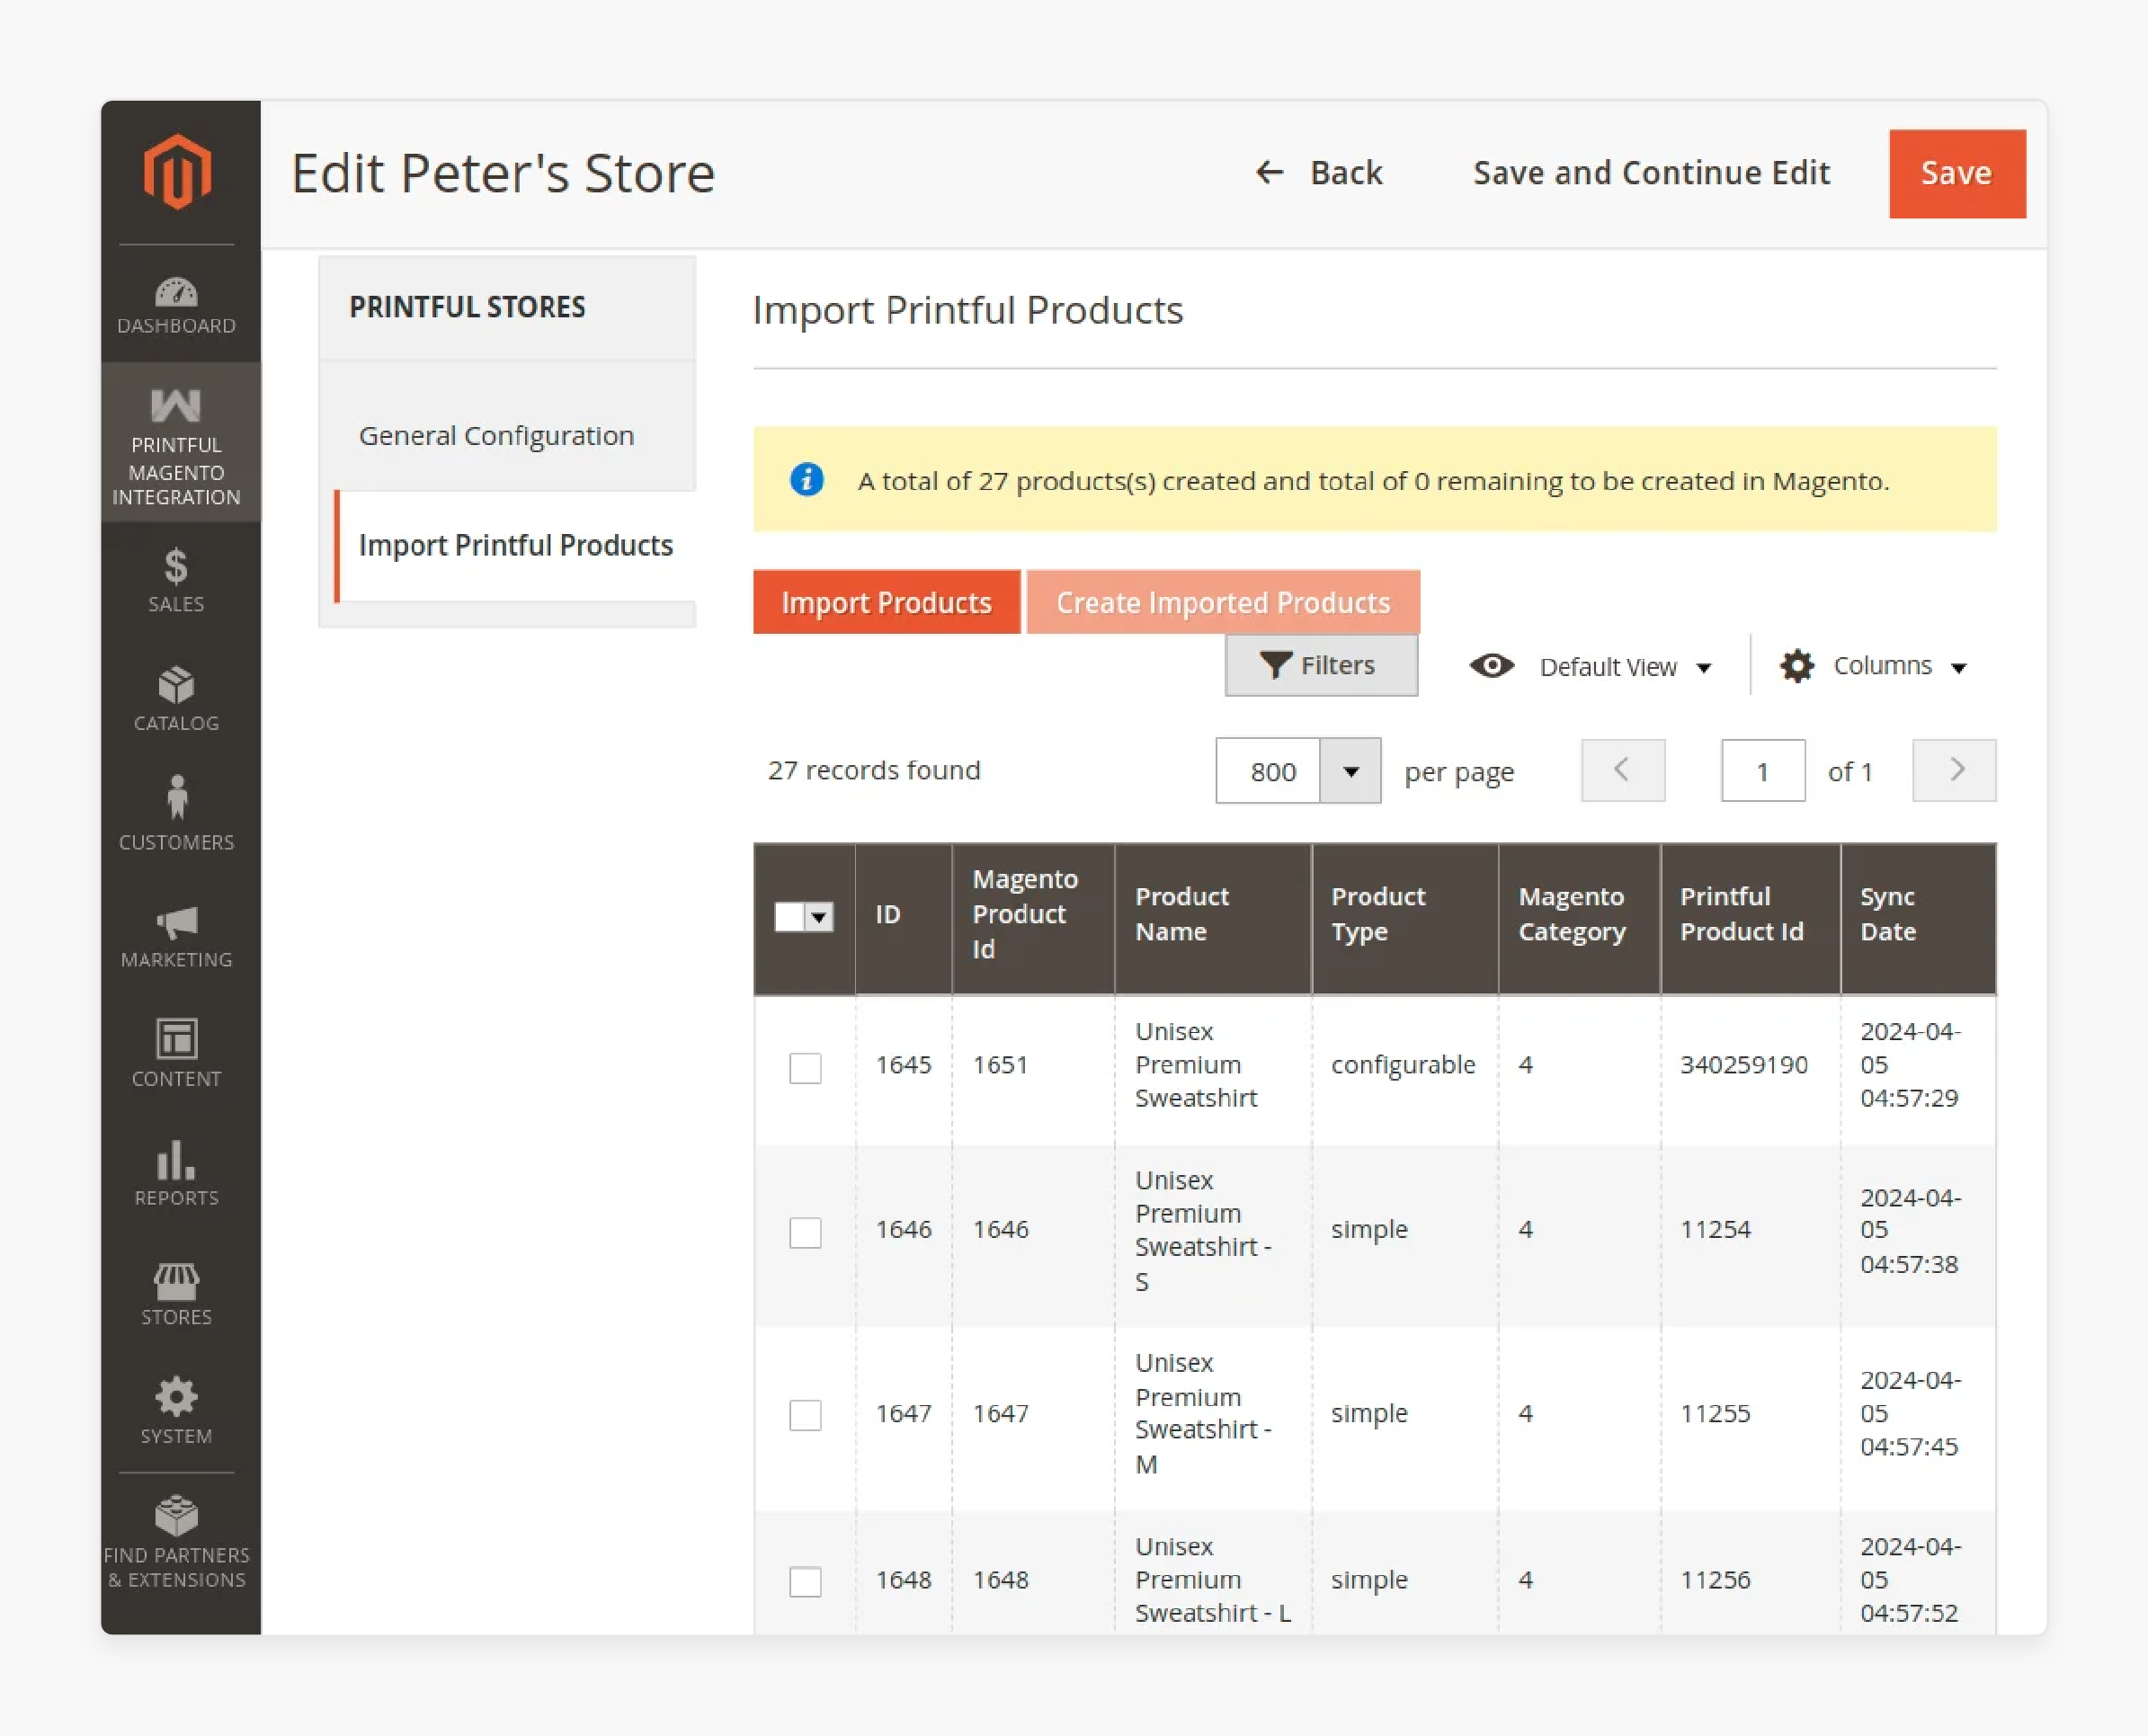
Task: Click Create Imported Products button
Action: click(x=1223, y=602)
